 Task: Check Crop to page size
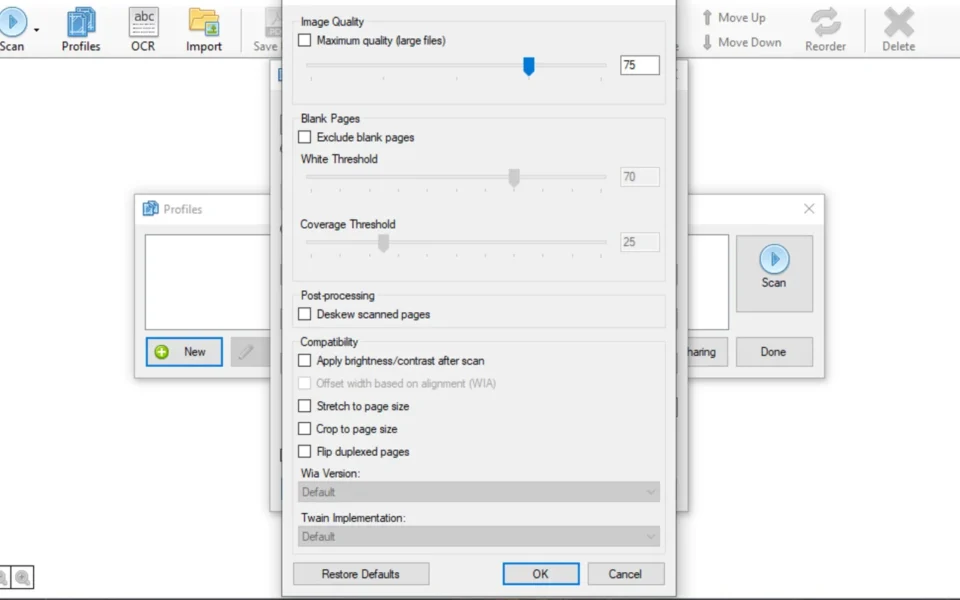[304, 429]
